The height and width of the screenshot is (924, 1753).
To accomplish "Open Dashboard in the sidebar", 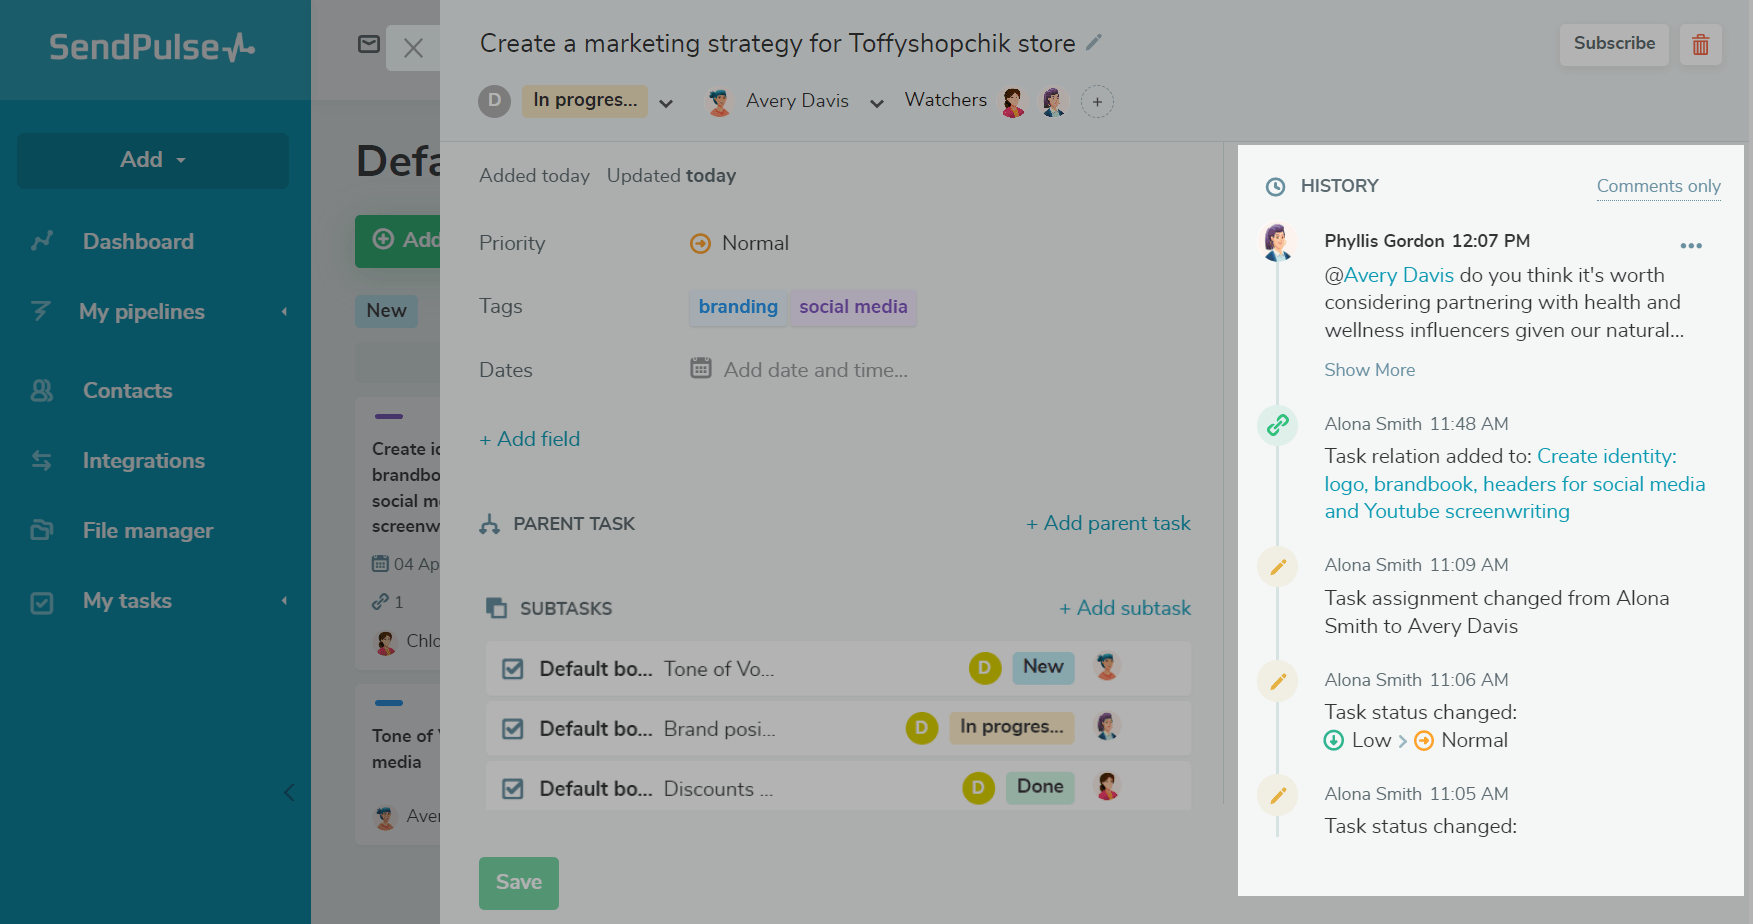I will (x=138, y=241).
